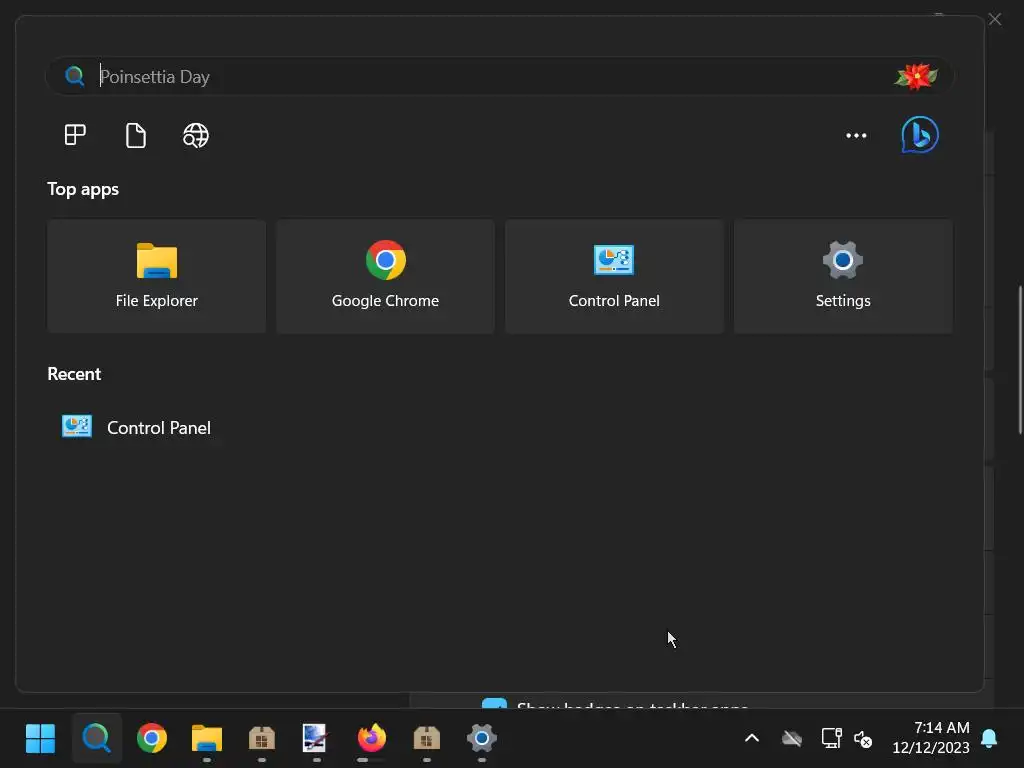Open Firefox from the taskbar
This screenshot has height=768, width=1024.
tap(372, 739)
